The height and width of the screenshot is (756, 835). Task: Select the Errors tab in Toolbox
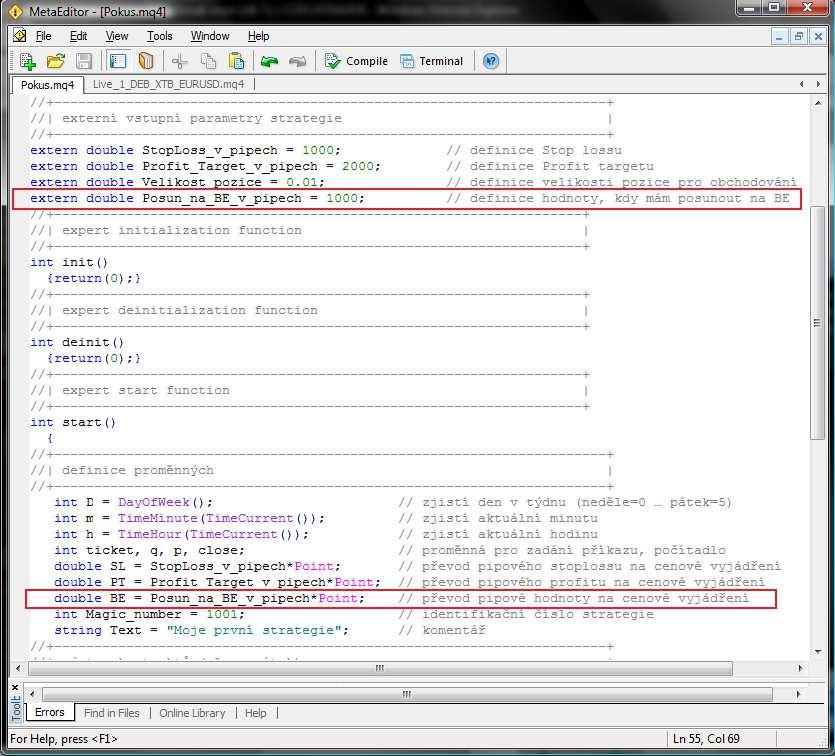pos(50,712)
